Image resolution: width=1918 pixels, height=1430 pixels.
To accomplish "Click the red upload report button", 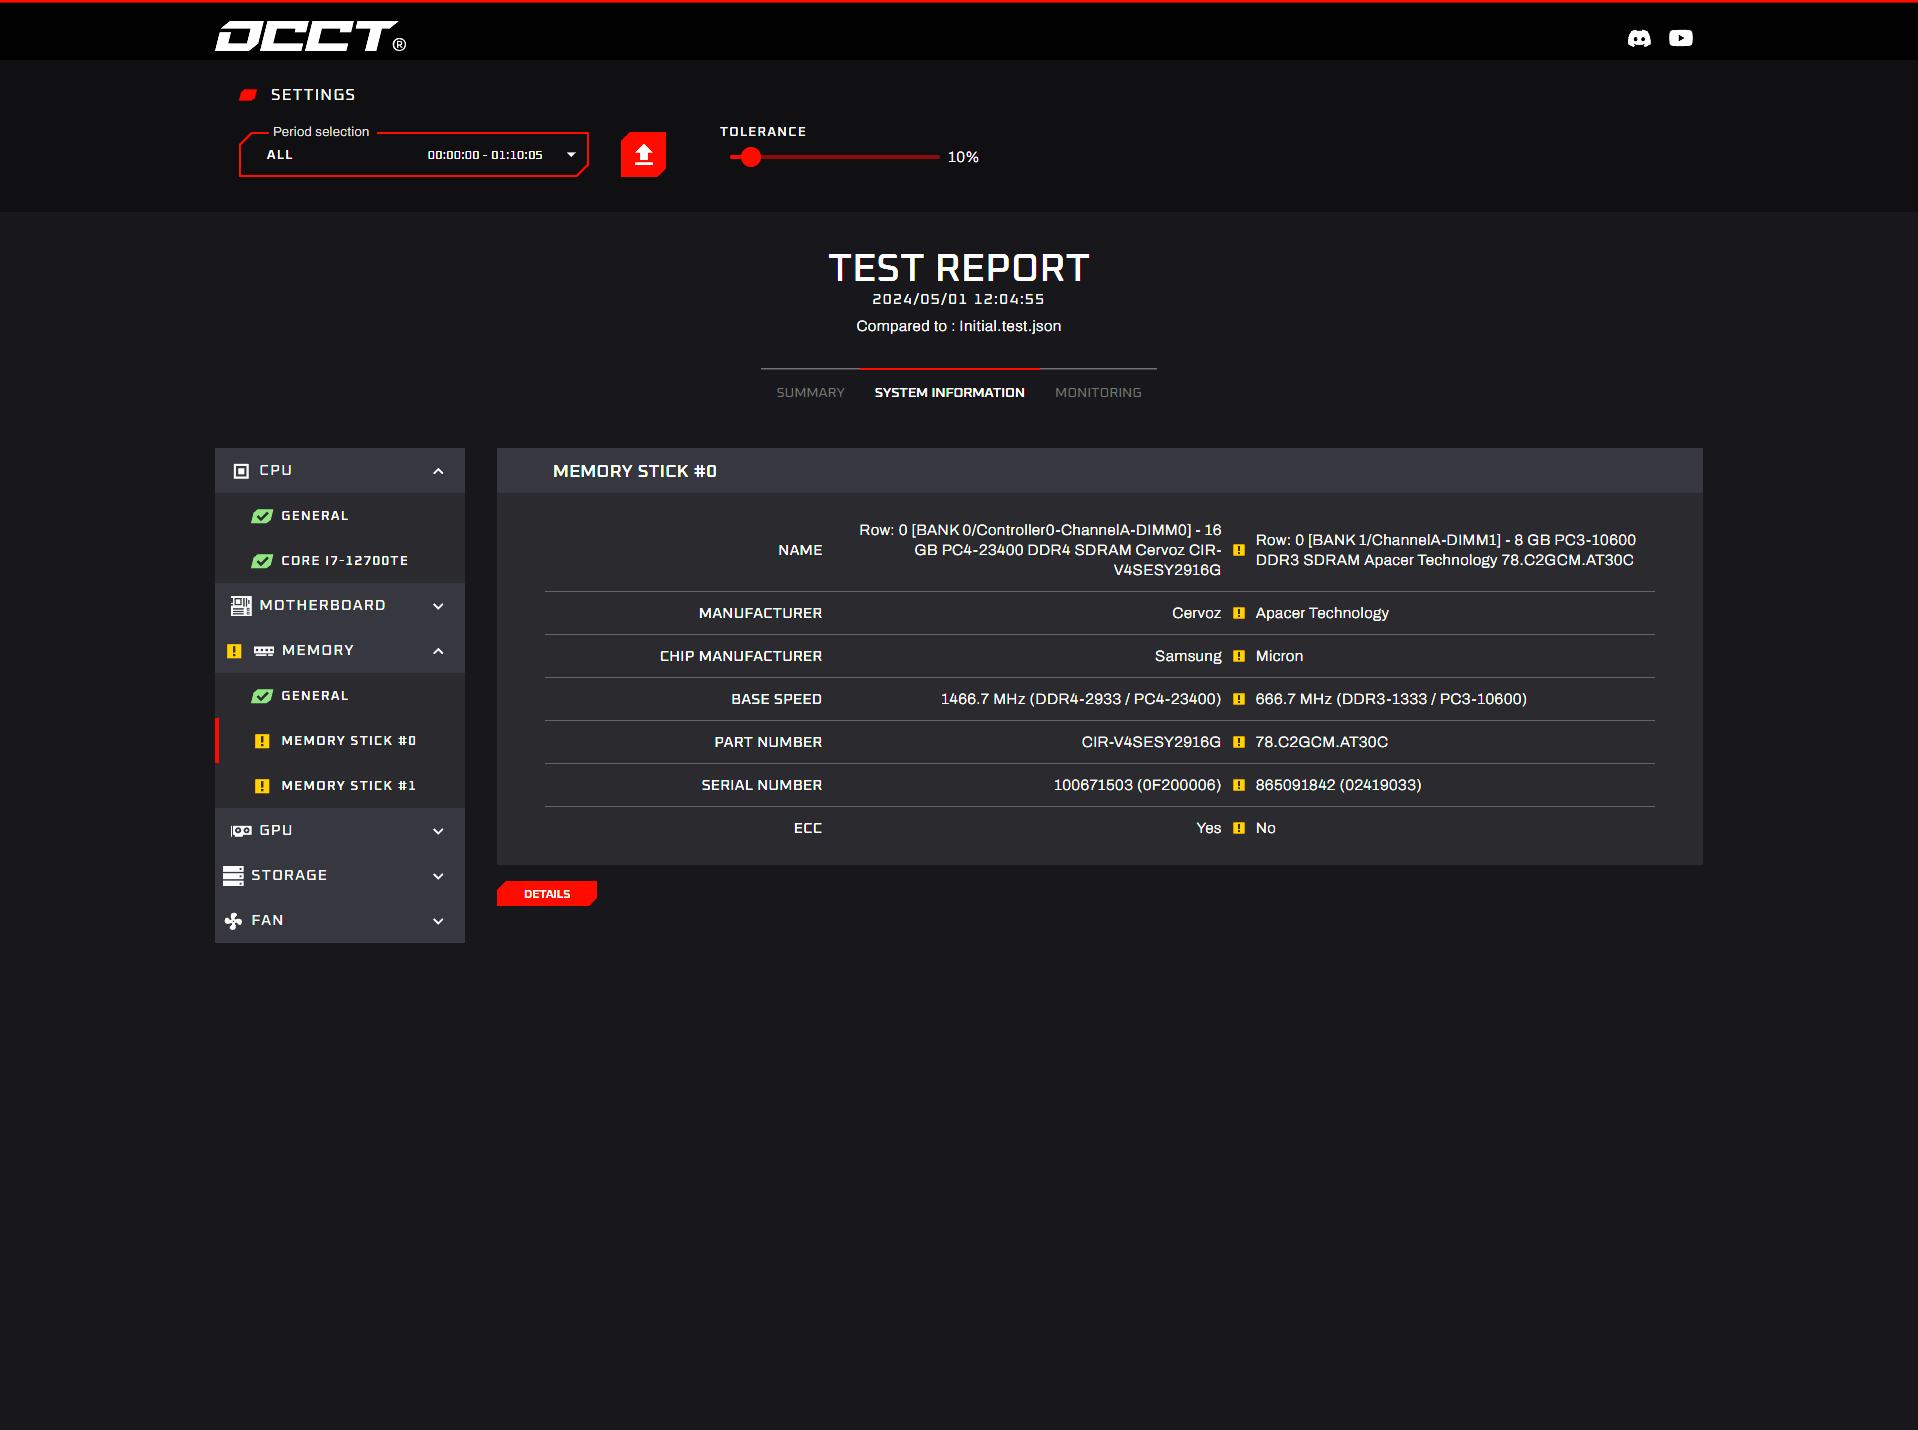I will [643, 154].
